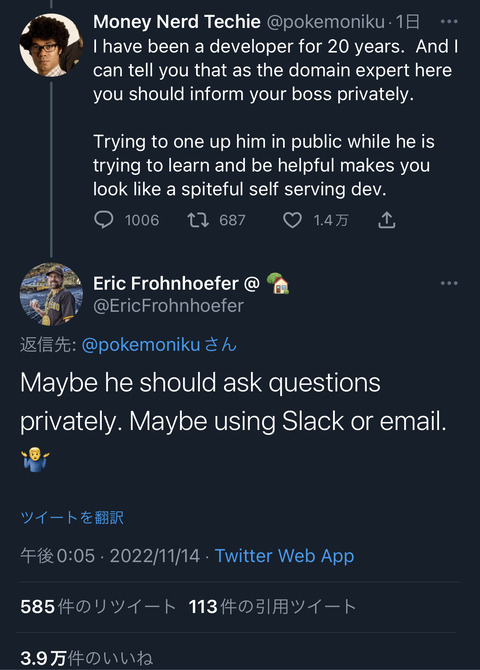The height and width of the screenshot is (670, 480).
Task: Open the Twitter Web App source link
Action: click(284, 556)
